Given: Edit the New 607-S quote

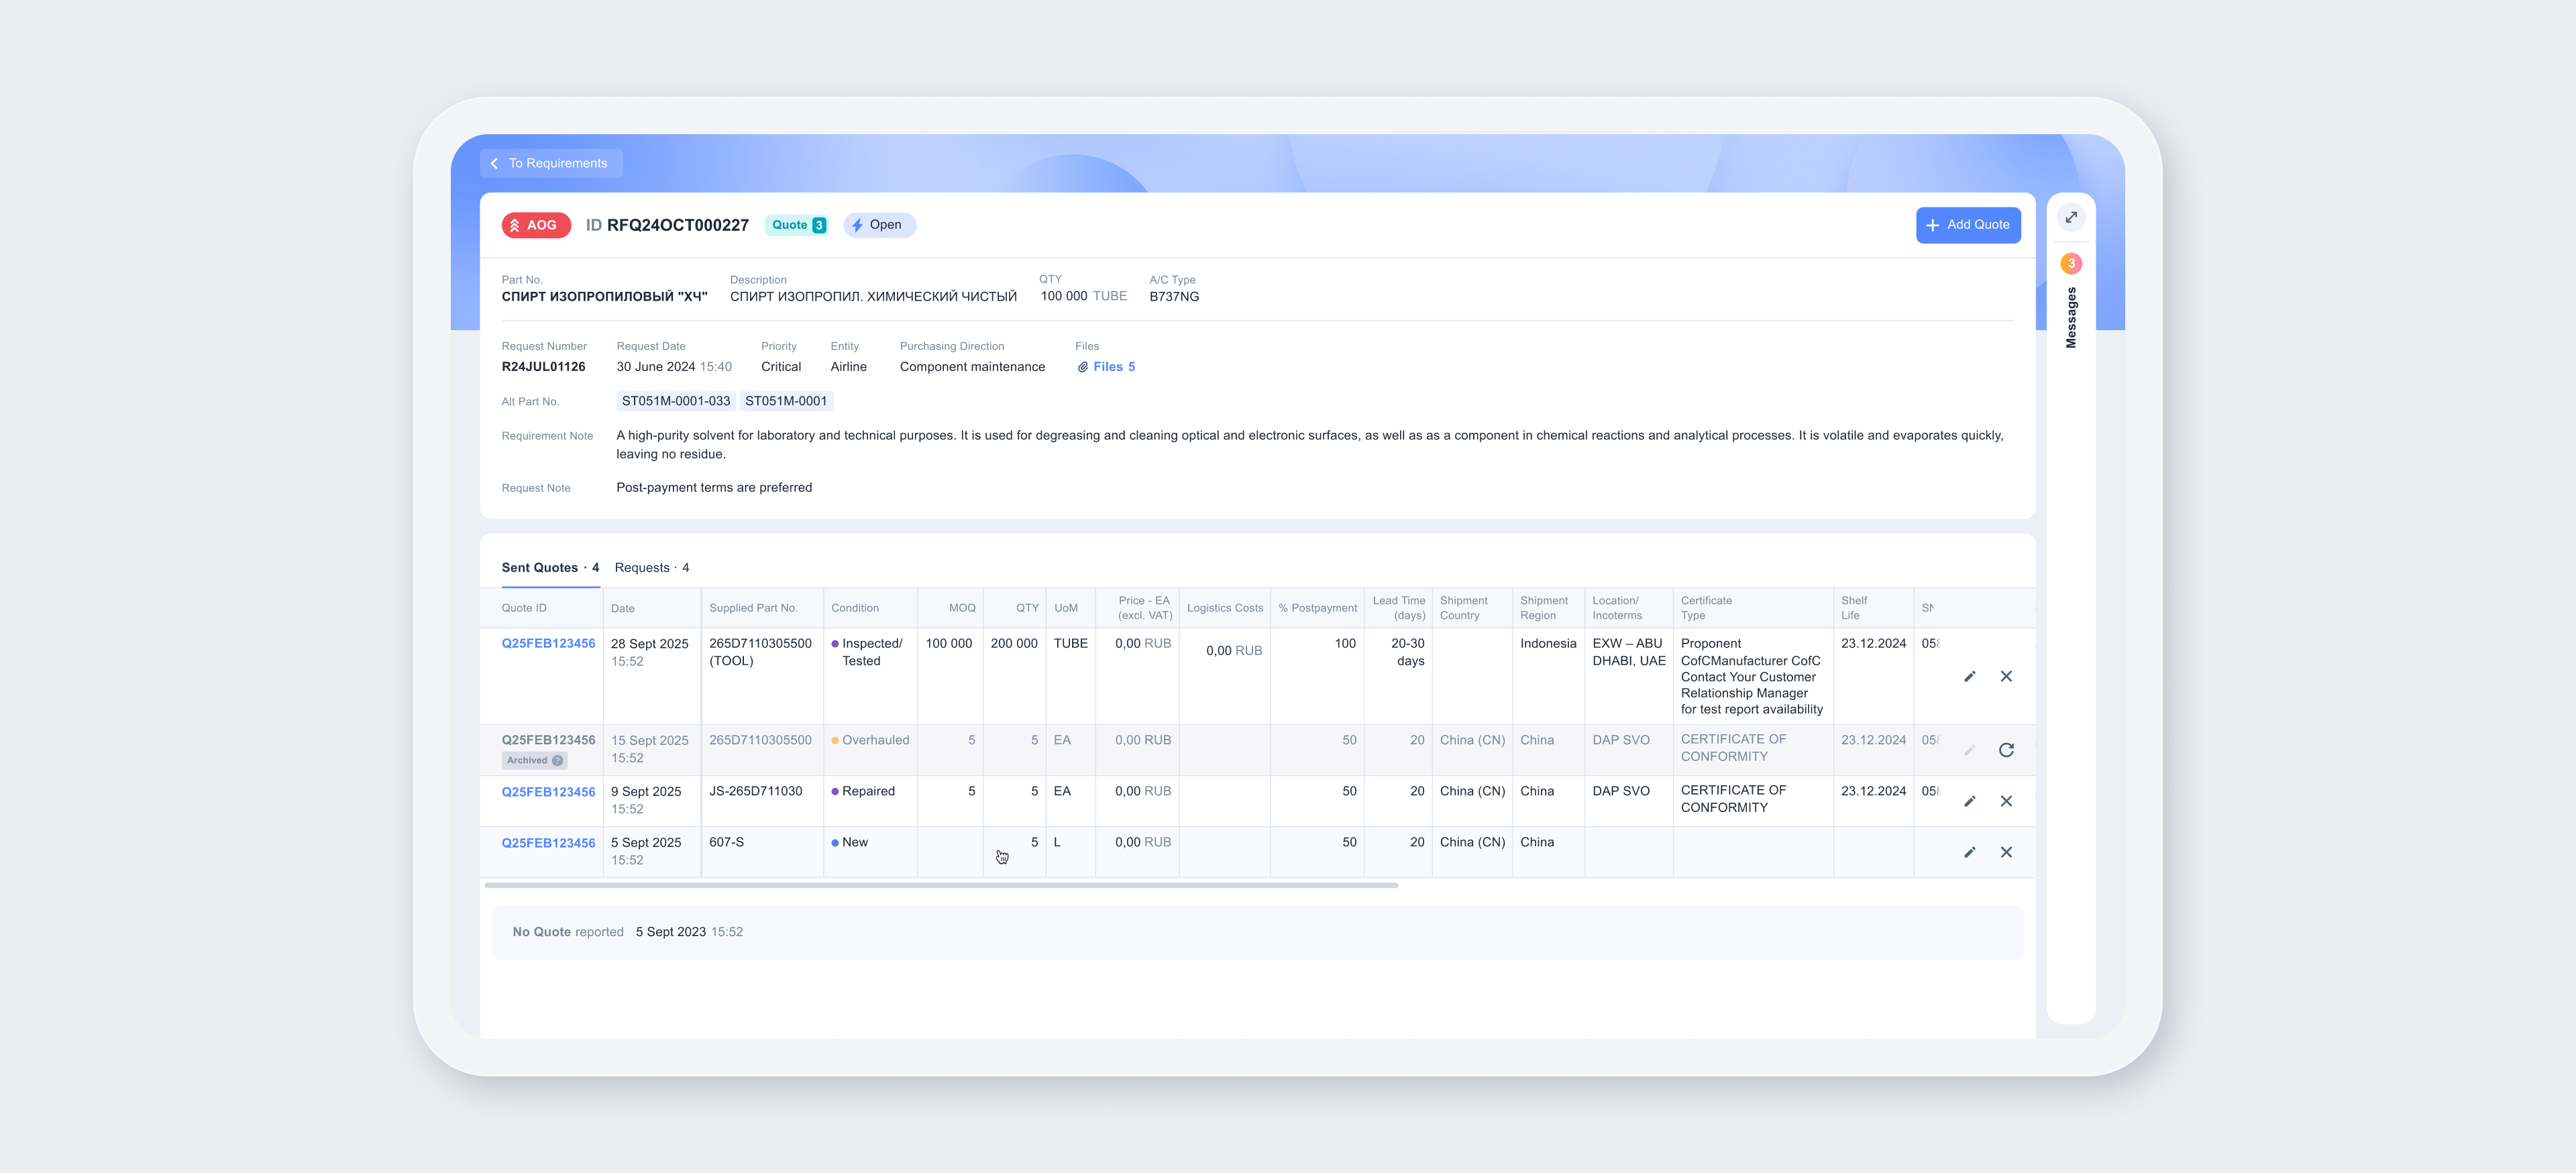Looking at the screenshot, I should click(1969, 852).
